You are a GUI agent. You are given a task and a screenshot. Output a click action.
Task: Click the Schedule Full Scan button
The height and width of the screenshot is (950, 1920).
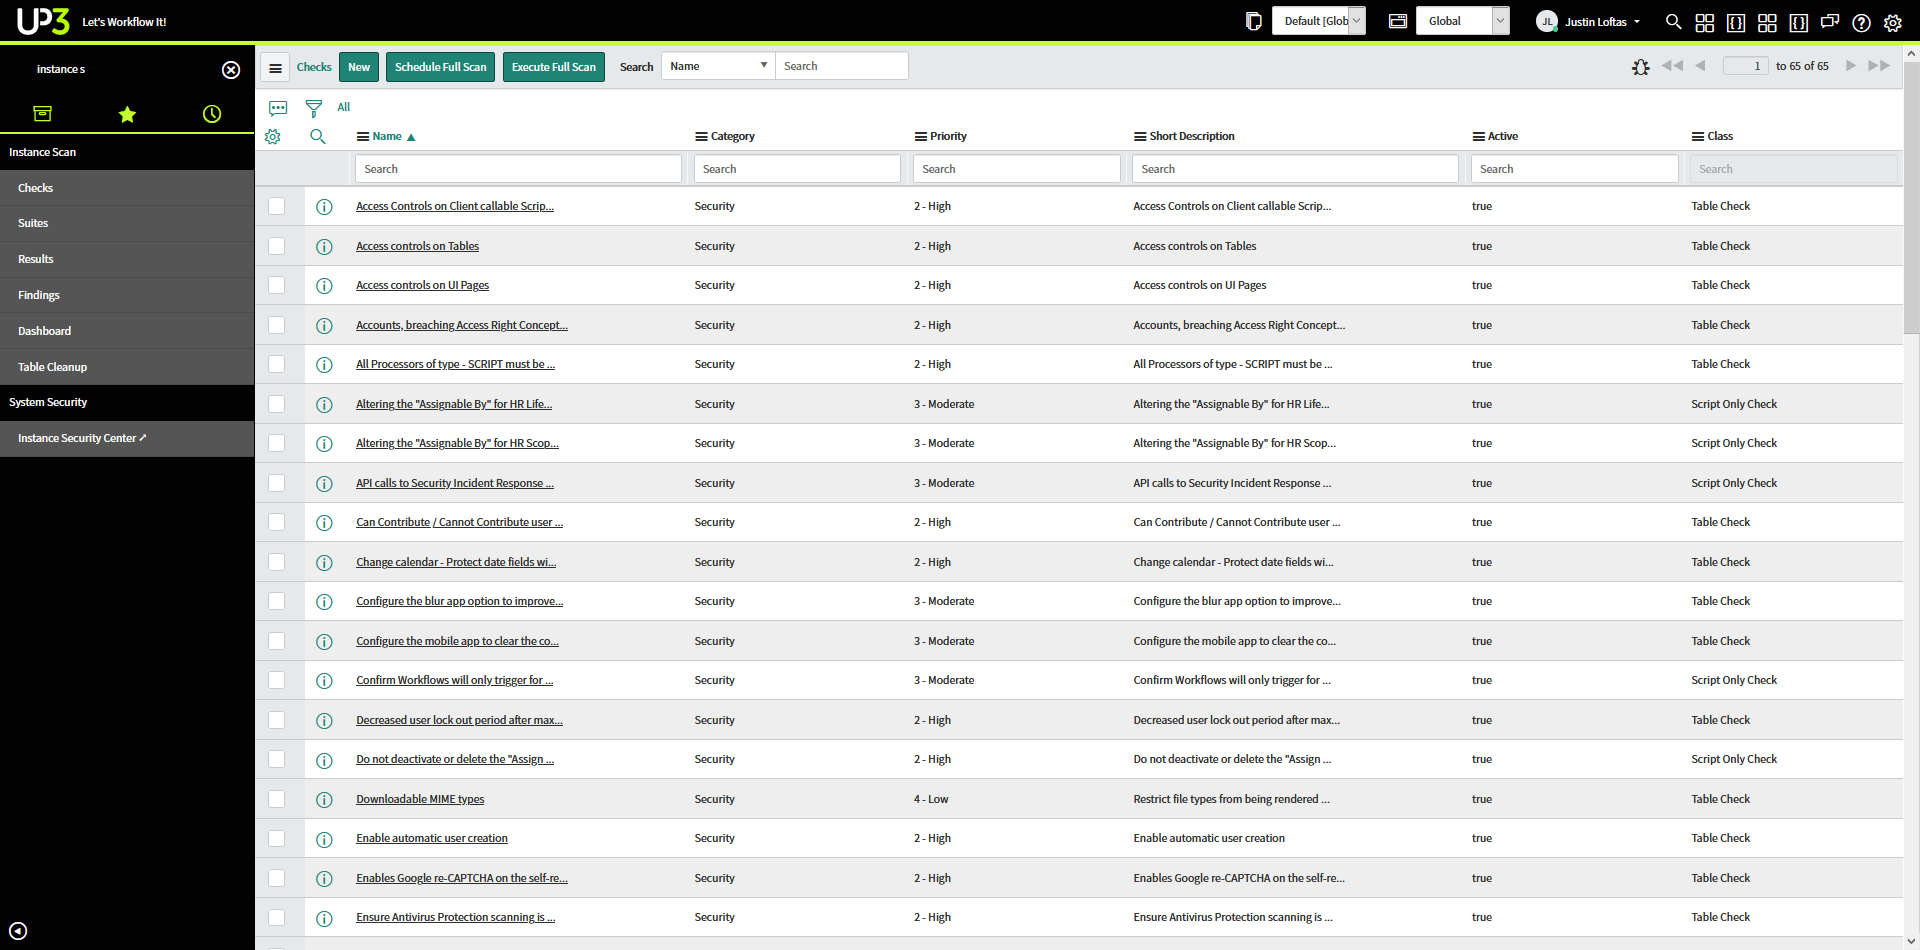440,66
